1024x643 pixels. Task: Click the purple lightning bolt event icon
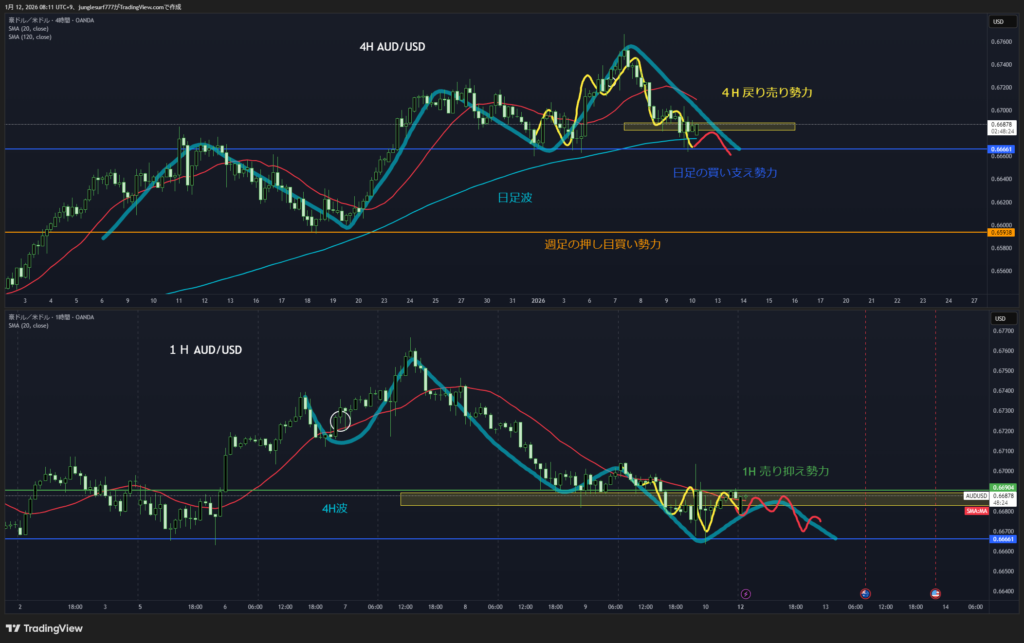point(744,593)
